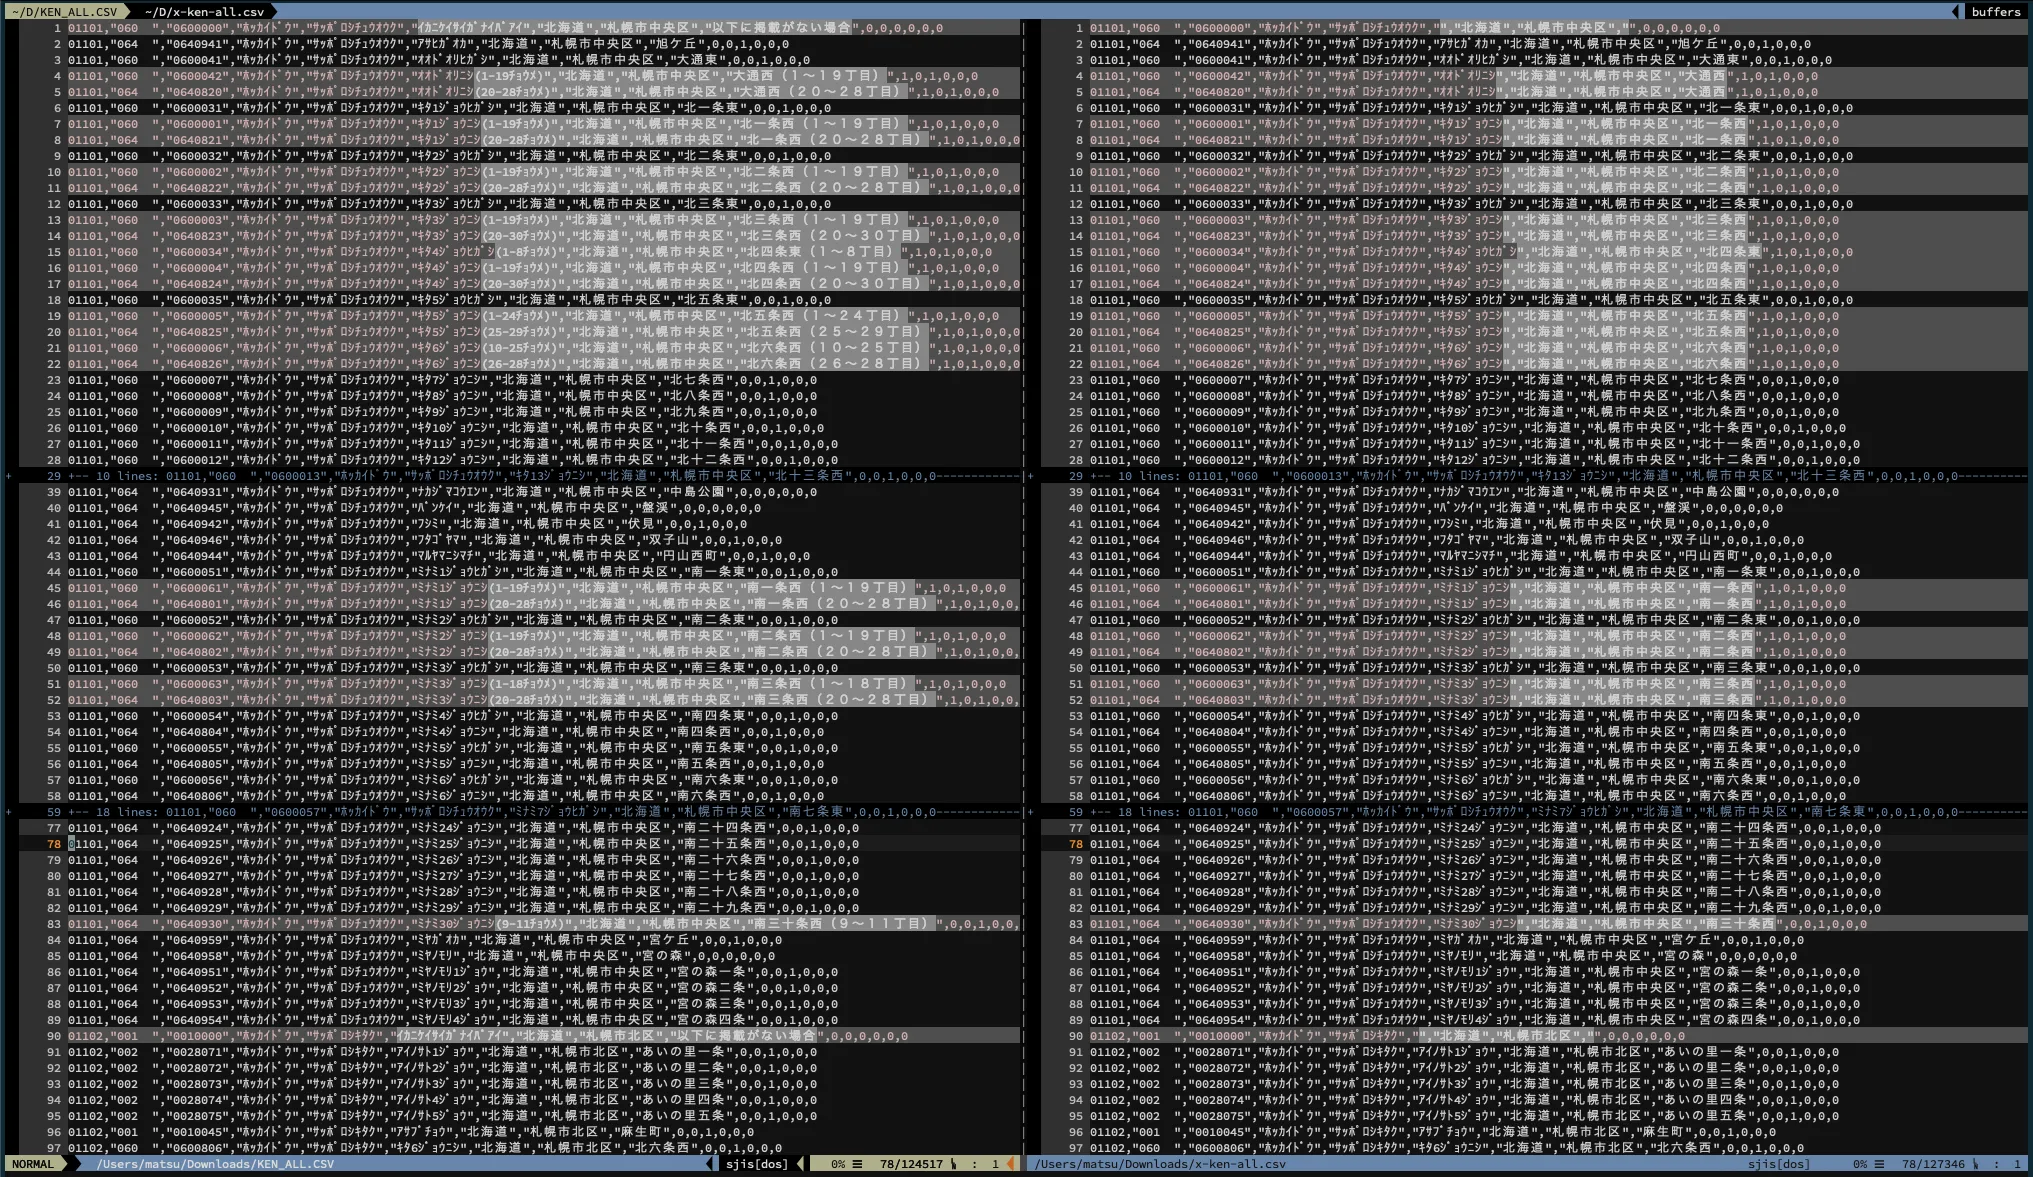Click the plus fold marker beside left line 59
The image size is (2033, 1177).
[9, 812]
